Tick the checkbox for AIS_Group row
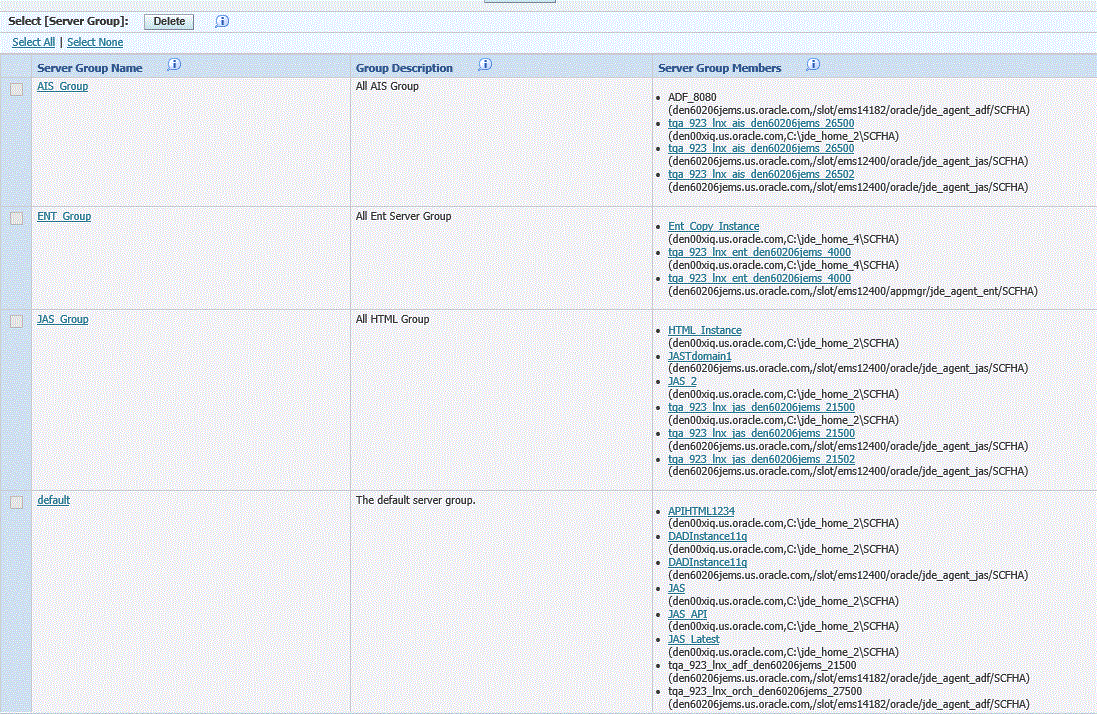Image resolution: width=1097 pixels, height=714 pixels. coord(16,90)
